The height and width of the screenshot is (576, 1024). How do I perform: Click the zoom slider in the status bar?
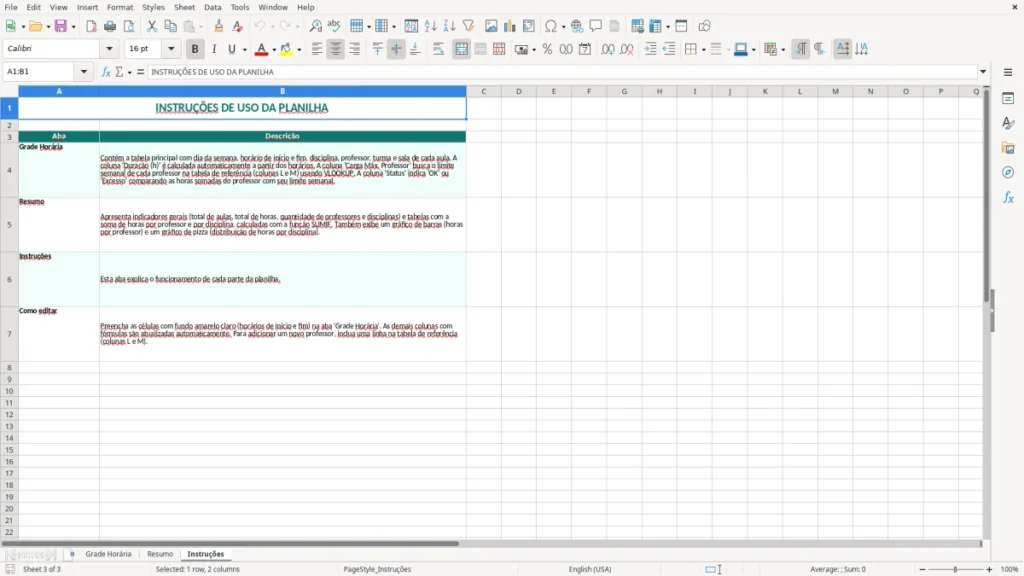(955, 569)
